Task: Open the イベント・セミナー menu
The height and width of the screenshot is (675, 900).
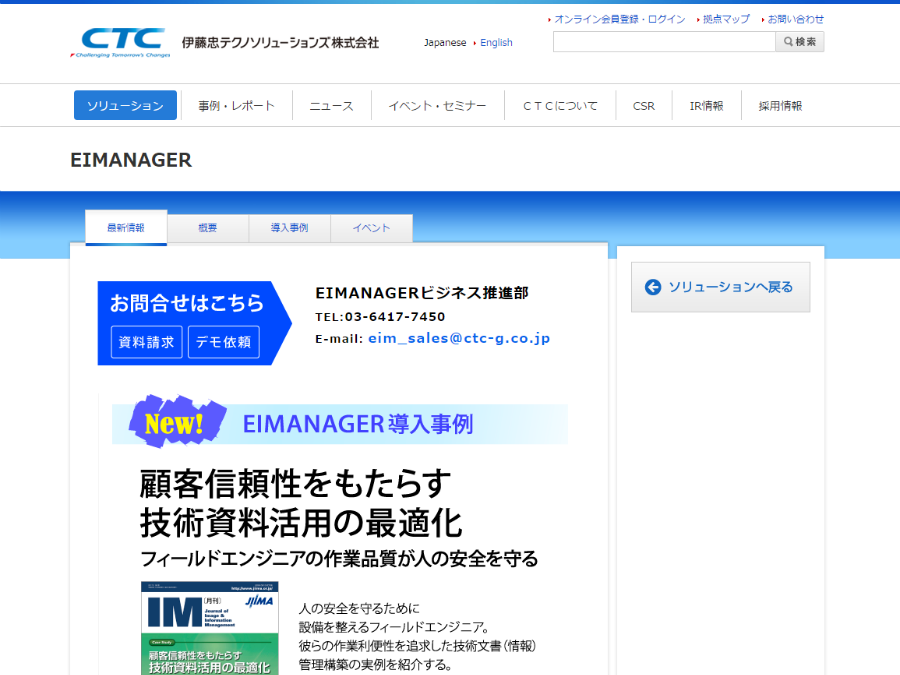Action: coord(437,104)
